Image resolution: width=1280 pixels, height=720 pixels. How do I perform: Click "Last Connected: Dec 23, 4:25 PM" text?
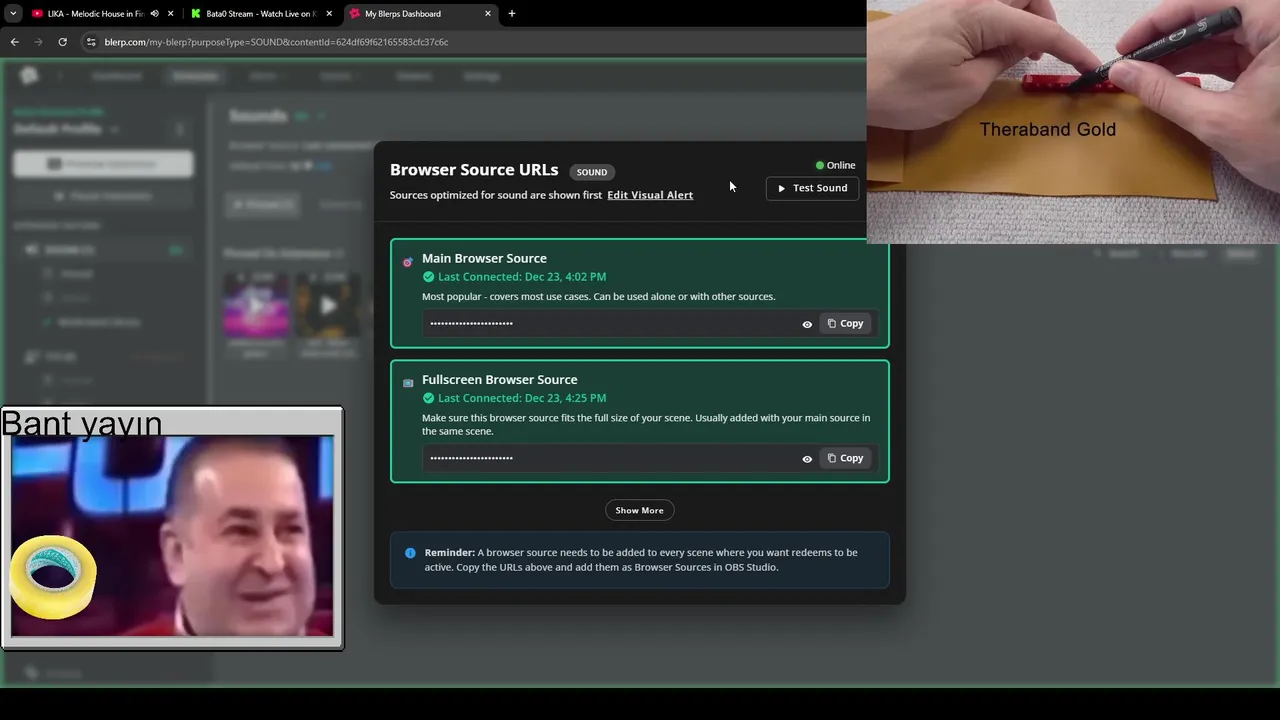point(522,398)
